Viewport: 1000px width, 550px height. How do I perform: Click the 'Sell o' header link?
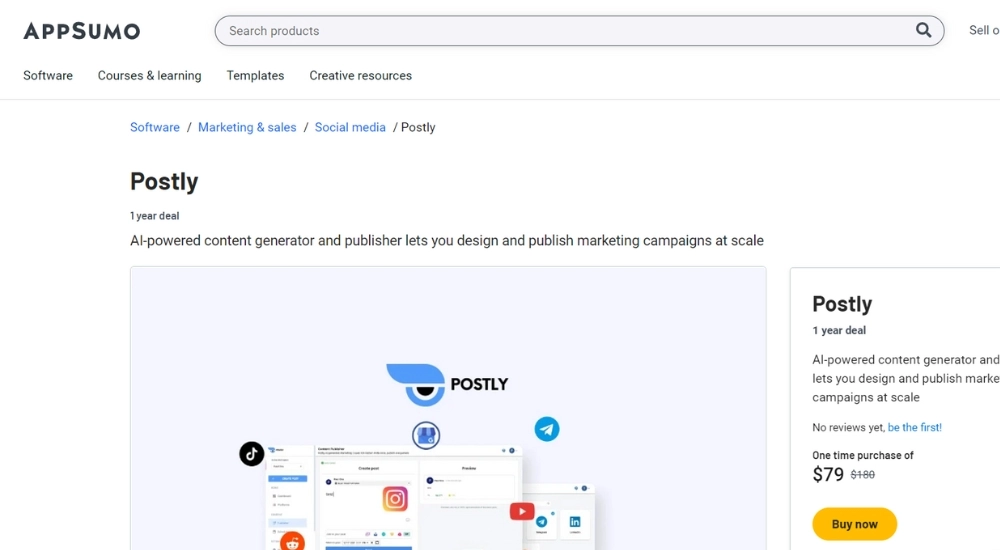[984, 30]
